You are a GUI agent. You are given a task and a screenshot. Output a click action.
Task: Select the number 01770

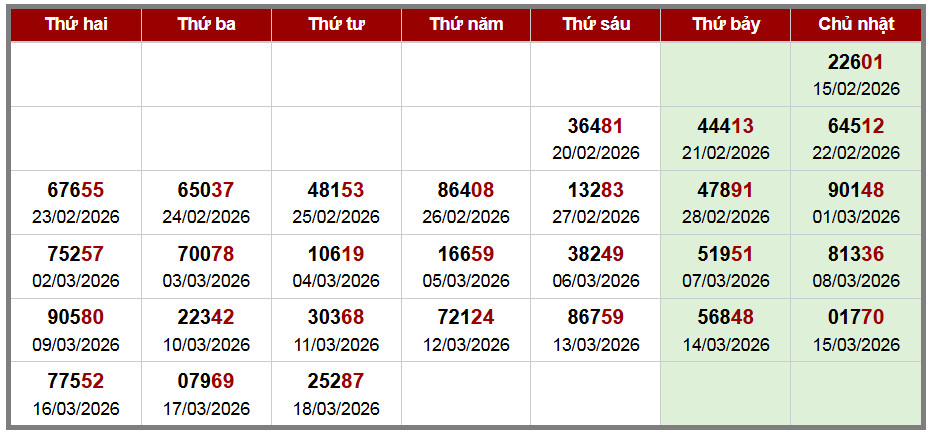[856, 318]
